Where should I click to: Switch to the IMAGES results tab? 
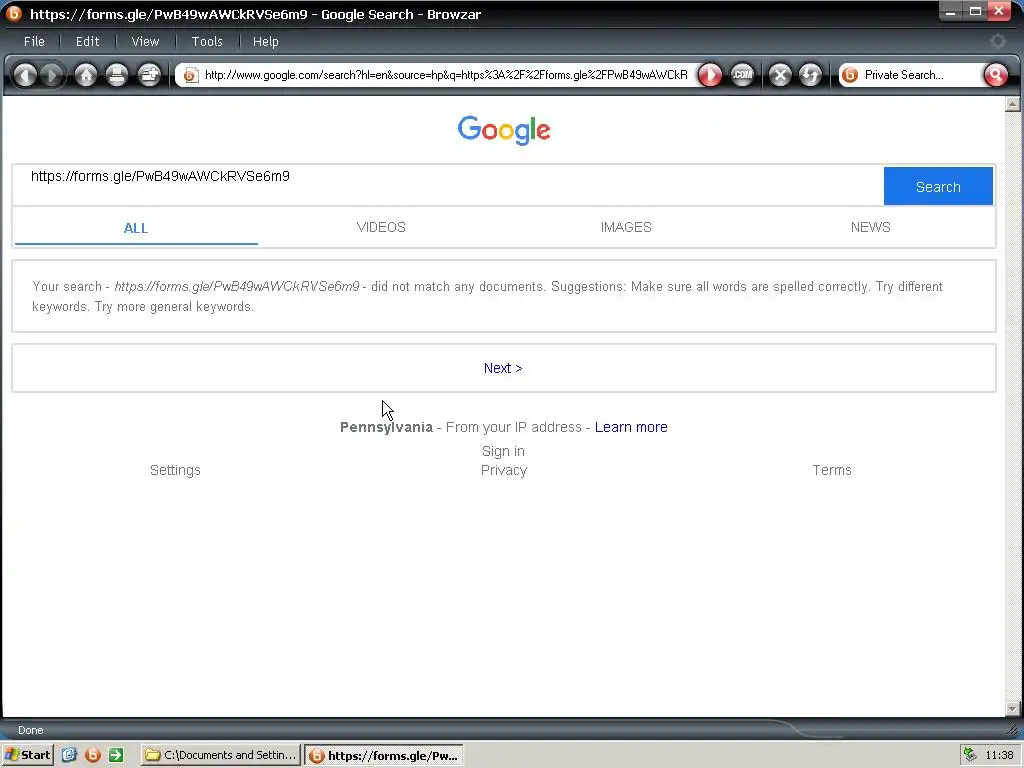click(x=626, y=227)
